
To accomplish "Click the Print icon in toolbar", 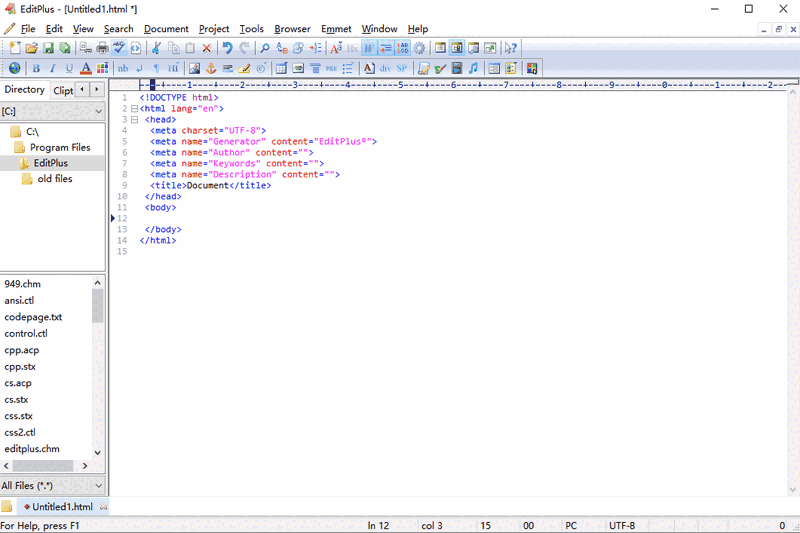I will (x=102, y=48).
